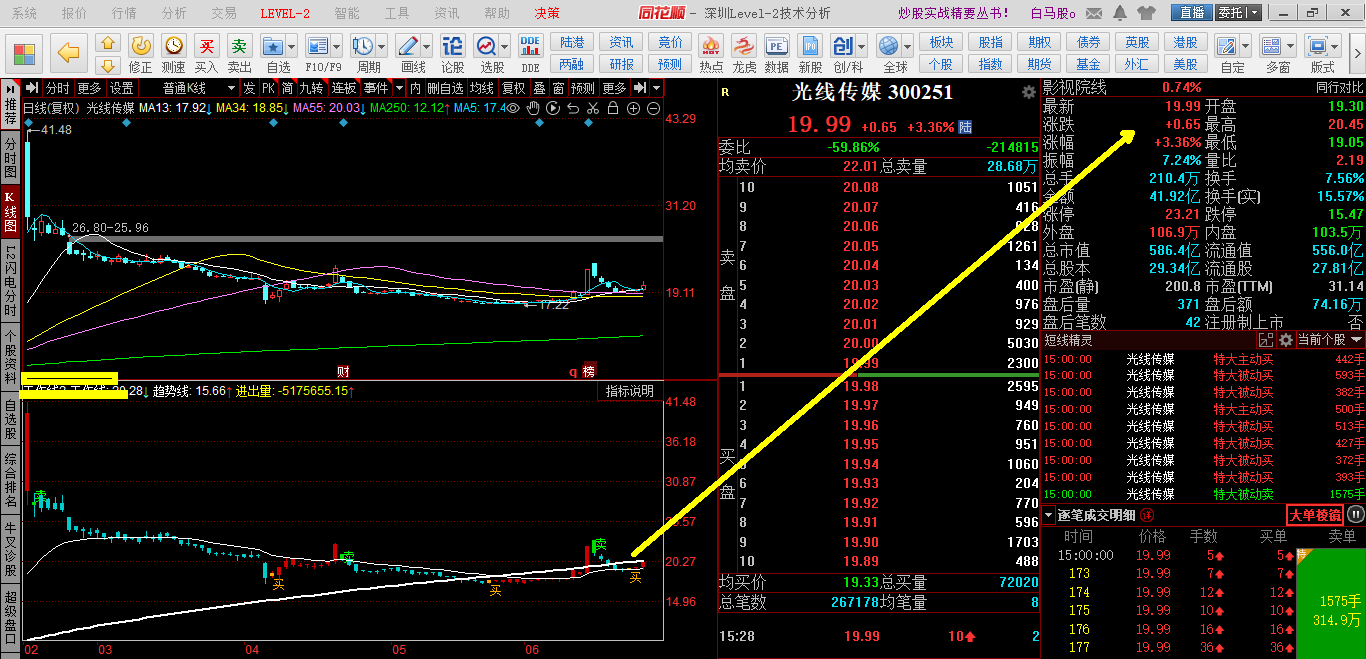Click the 自定 custom layout icon
The width and height of the screenshot is (1366, 659).
coord(1229,46)
